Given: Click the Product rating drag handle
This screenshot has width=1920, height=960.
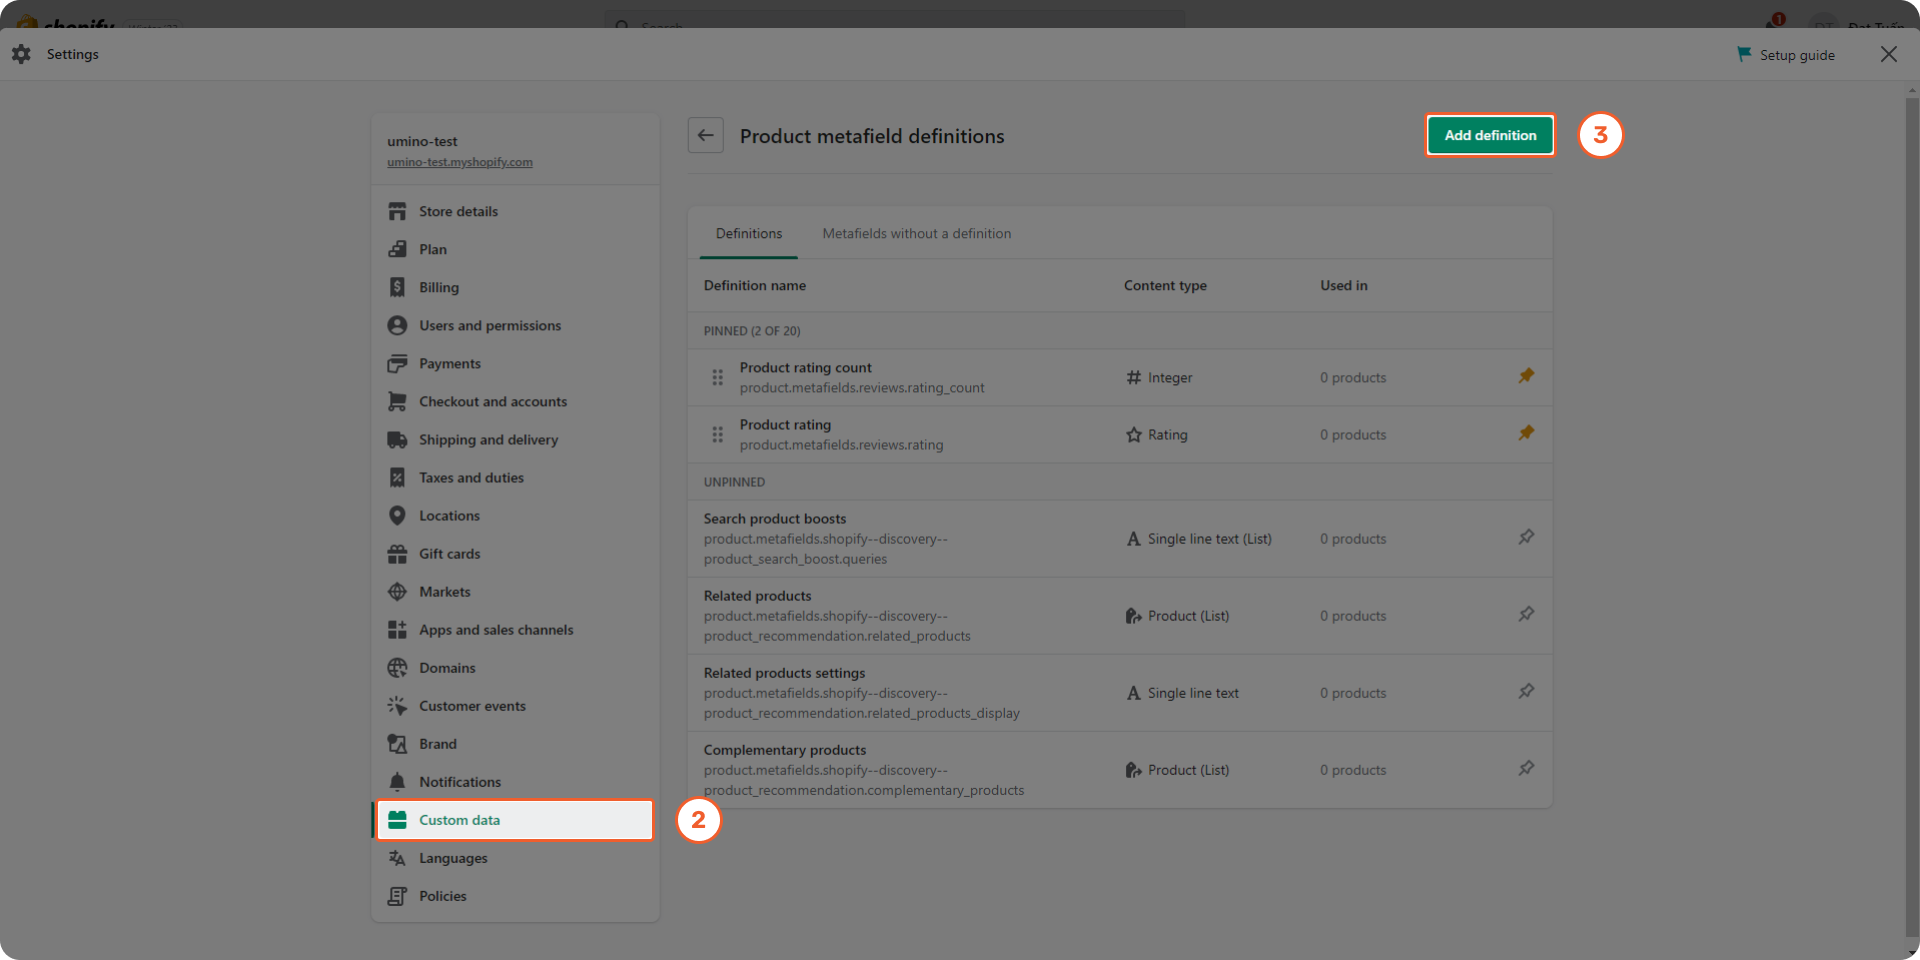Looking at the screenshot, I should (x=717, y=435).
